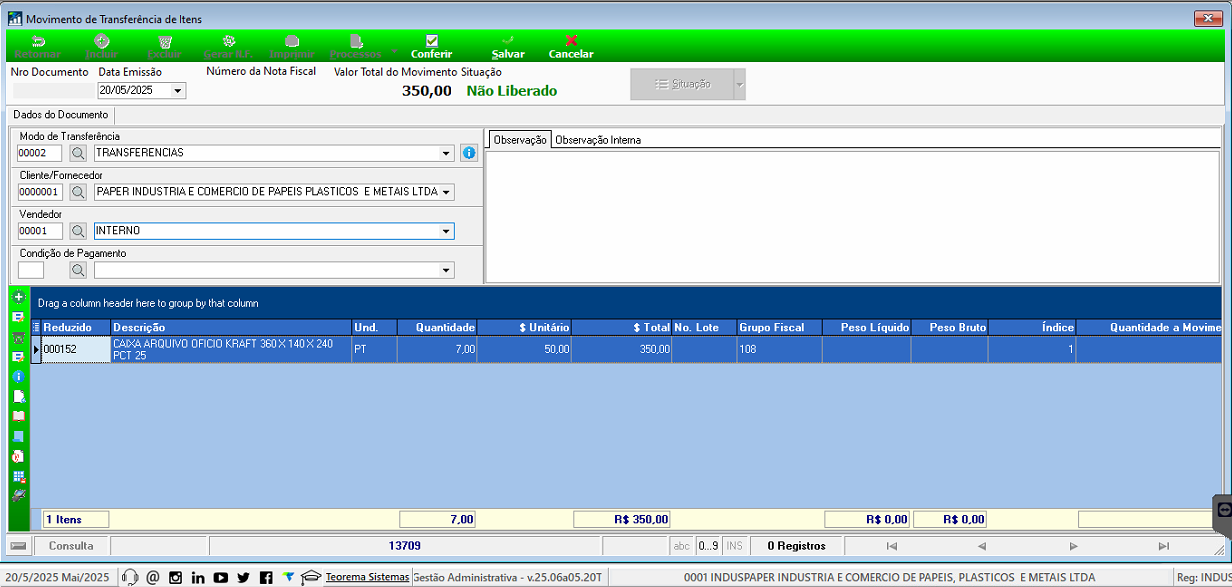1232x587 pixels.
Task: Open the grid column chooser icon
Action: 36,327
